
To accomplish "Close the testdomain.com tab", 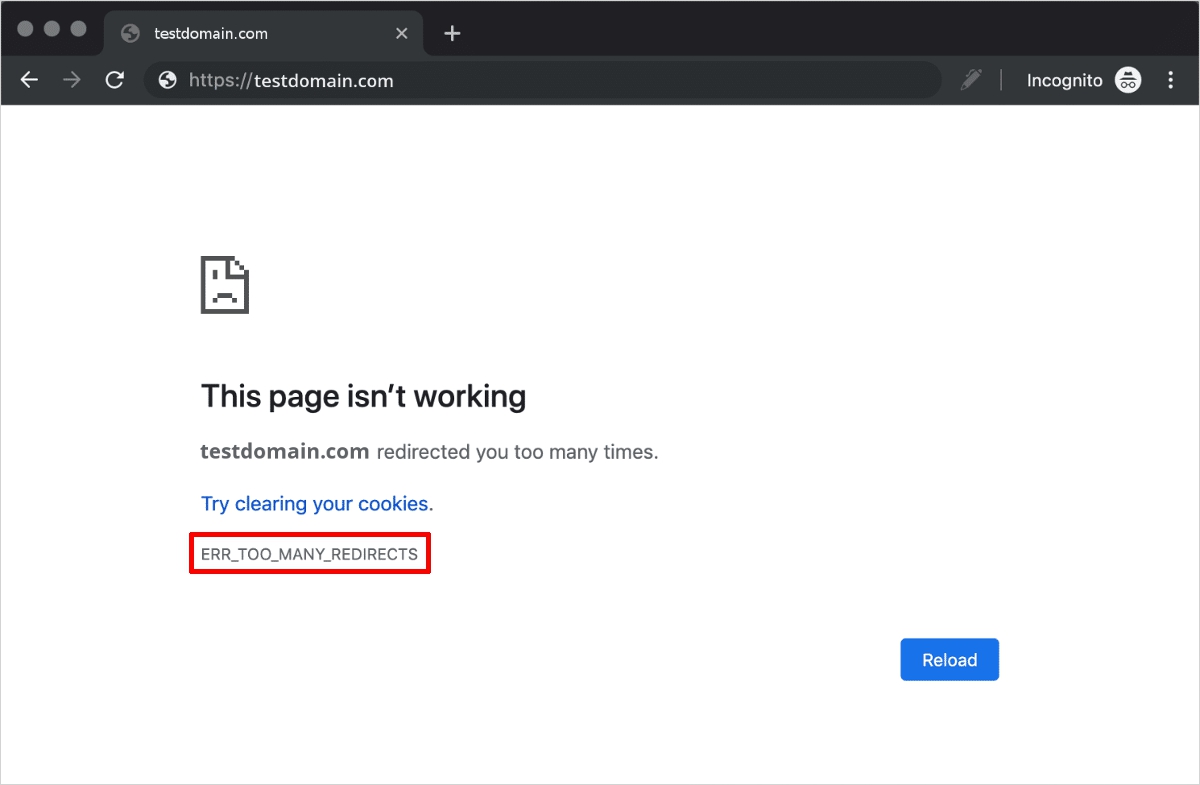I will pyautogui.click(x=402, y=33).
